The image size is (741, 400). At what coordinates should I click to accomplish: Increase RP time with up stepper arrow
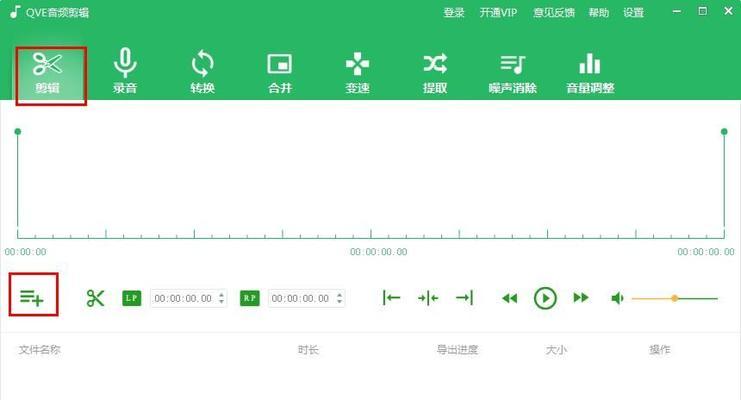tap(339, 295)
